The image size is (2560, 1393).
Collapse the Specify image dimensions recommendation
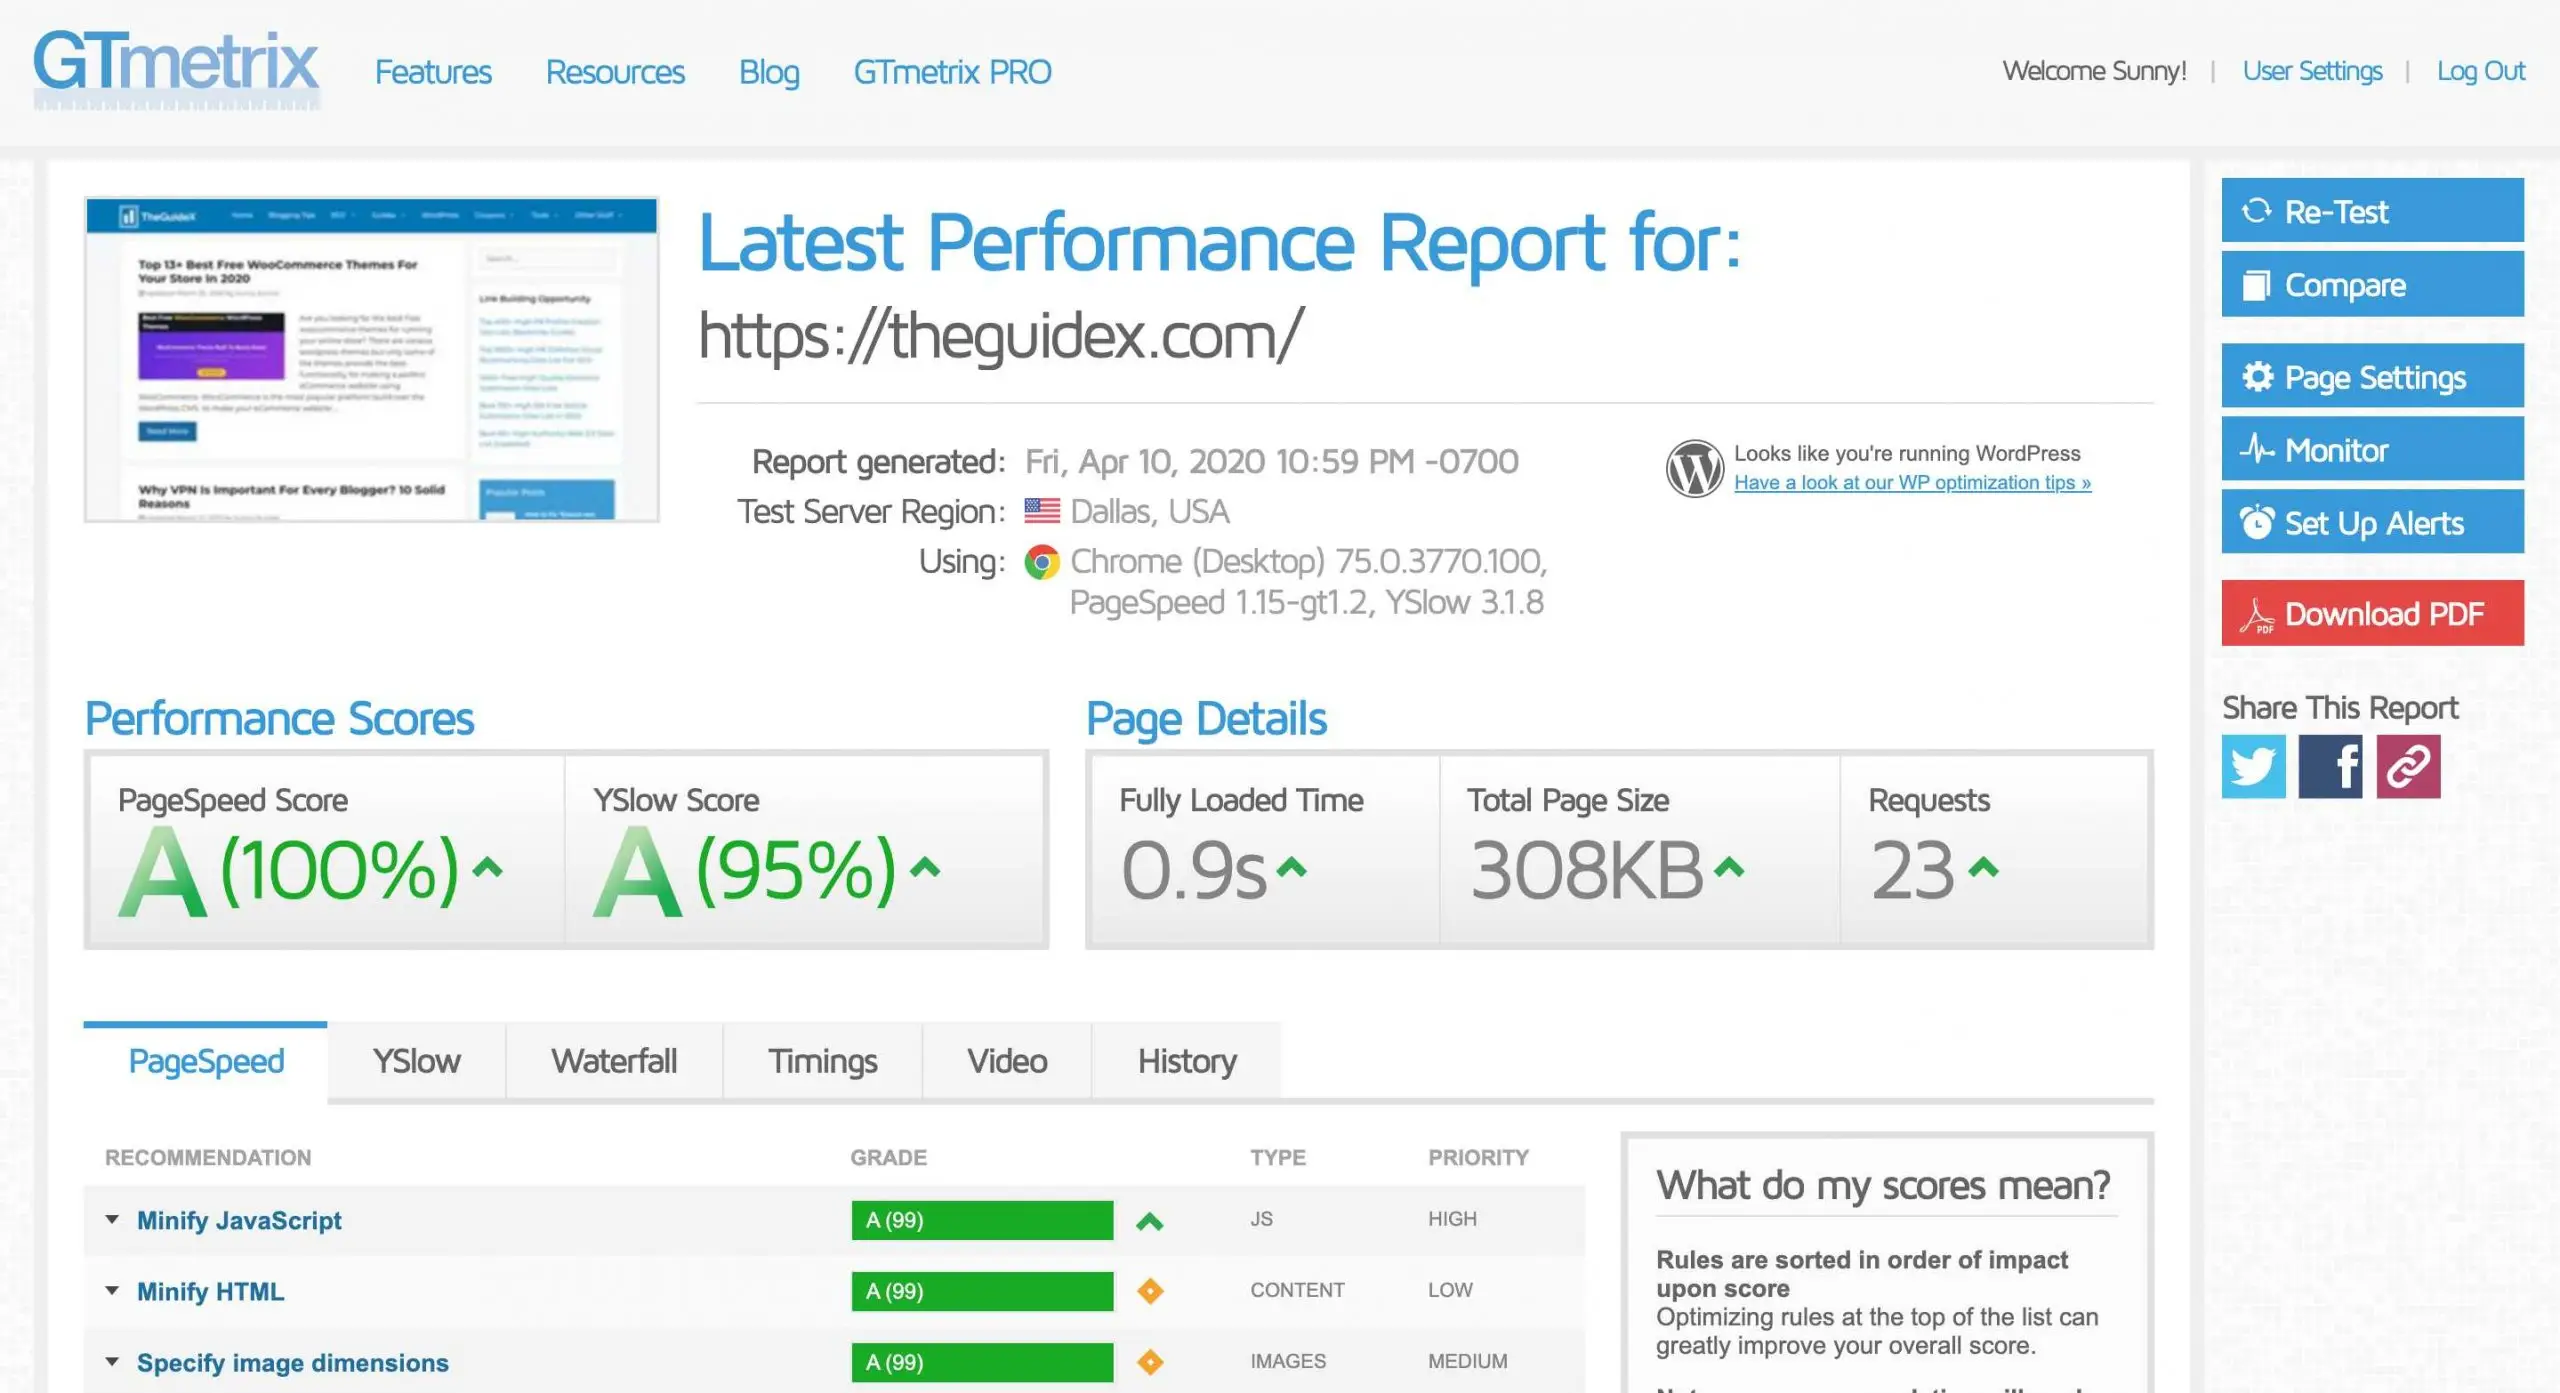pyautogui.click(x=113, y=1361)
